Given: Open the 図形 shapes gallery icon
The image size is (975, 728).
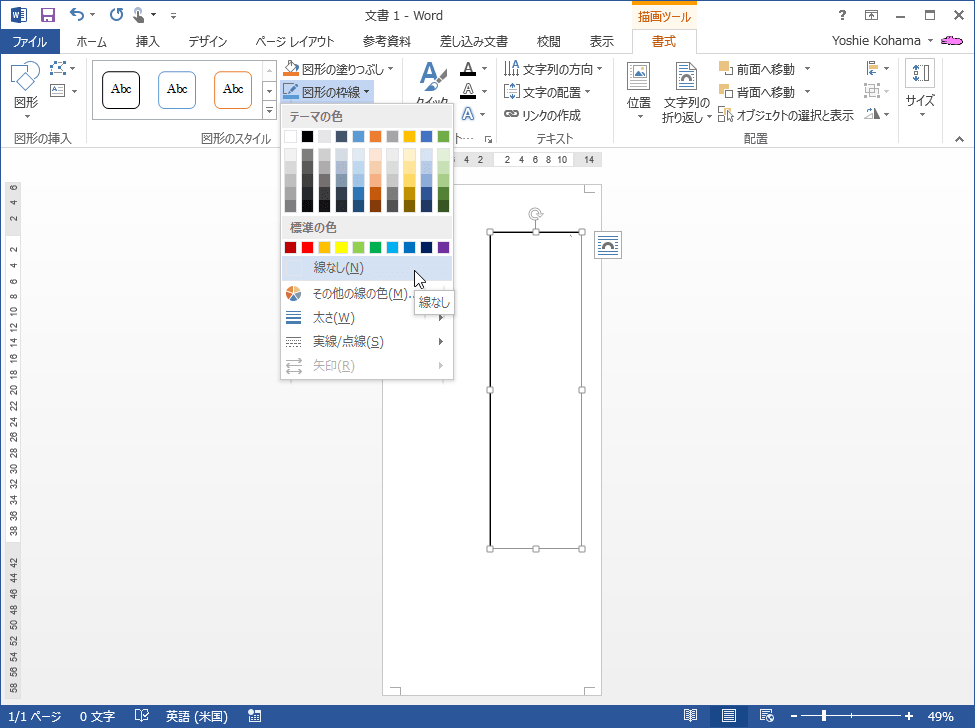Looking at the screenshot, I should click(25, 76).
